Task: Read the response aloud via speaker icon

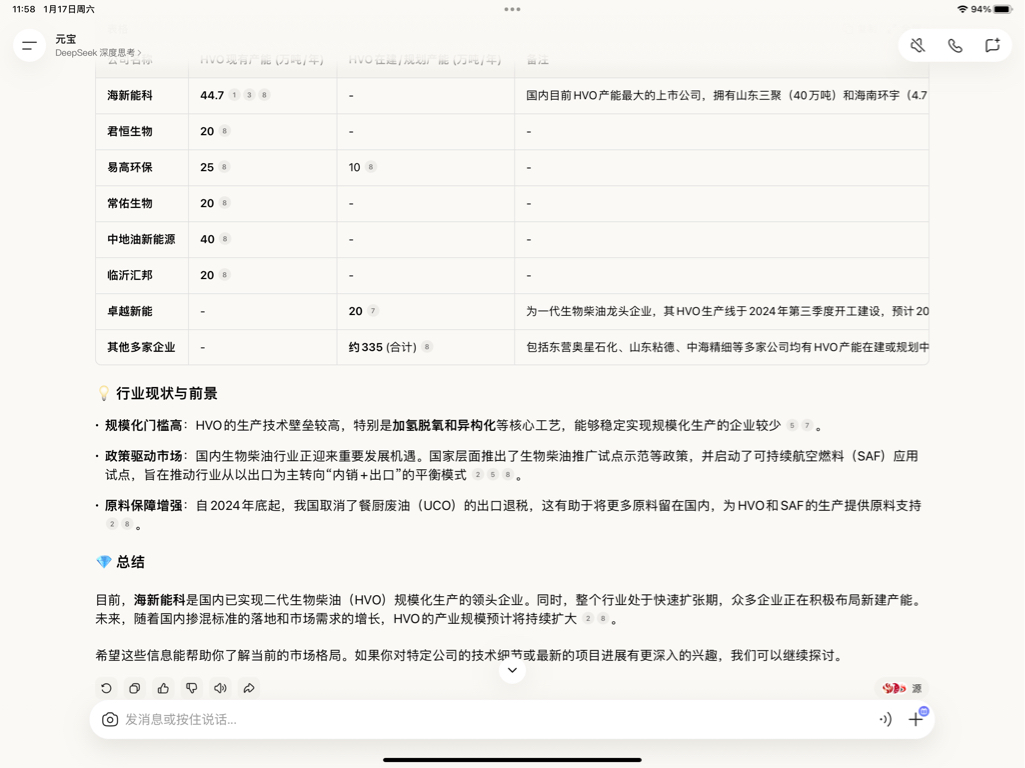Action: click(220, 688)
